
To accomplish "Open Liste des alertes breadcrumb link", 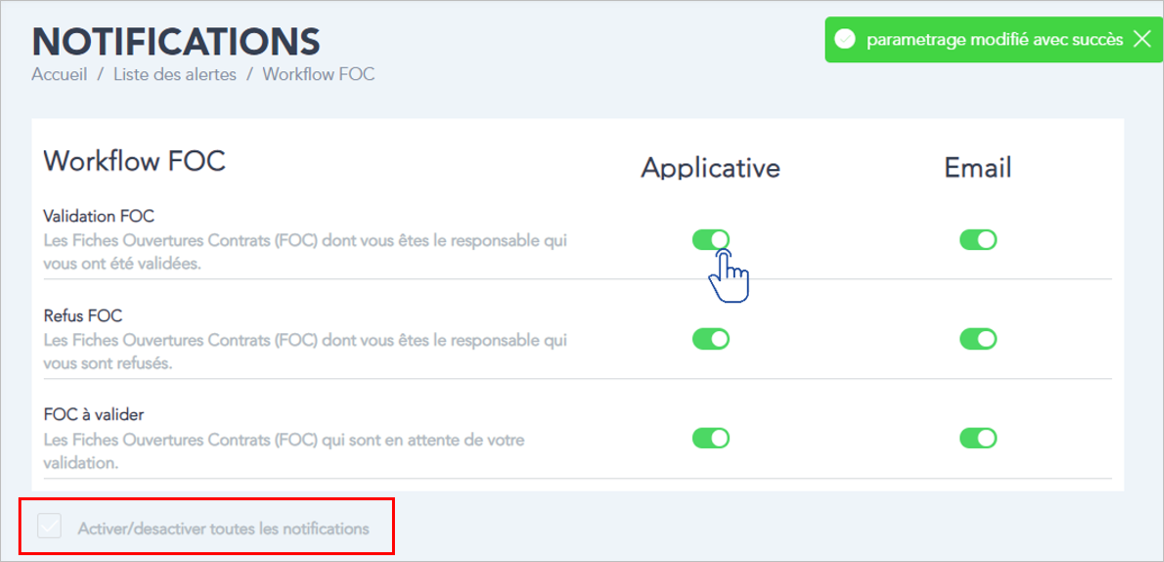I will [175, 75].
